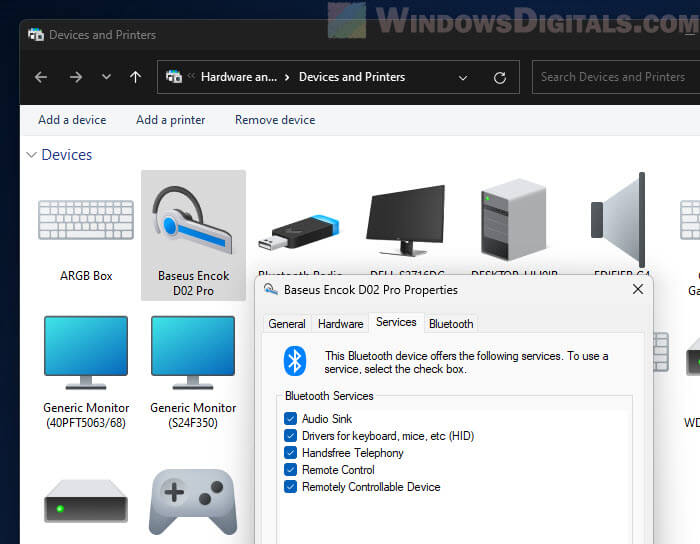Click the Search Devices and Printers field
Screen dimensions: 700x544
point(616,77)
